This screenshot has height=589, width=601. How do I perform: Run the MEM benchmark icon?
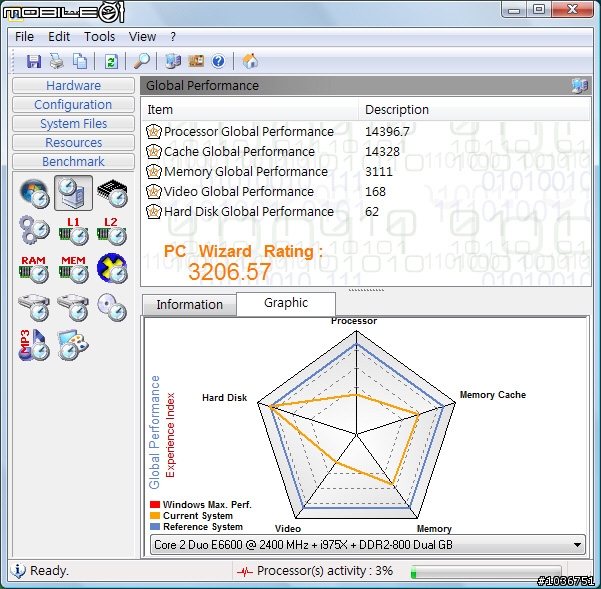pos(73,269)
